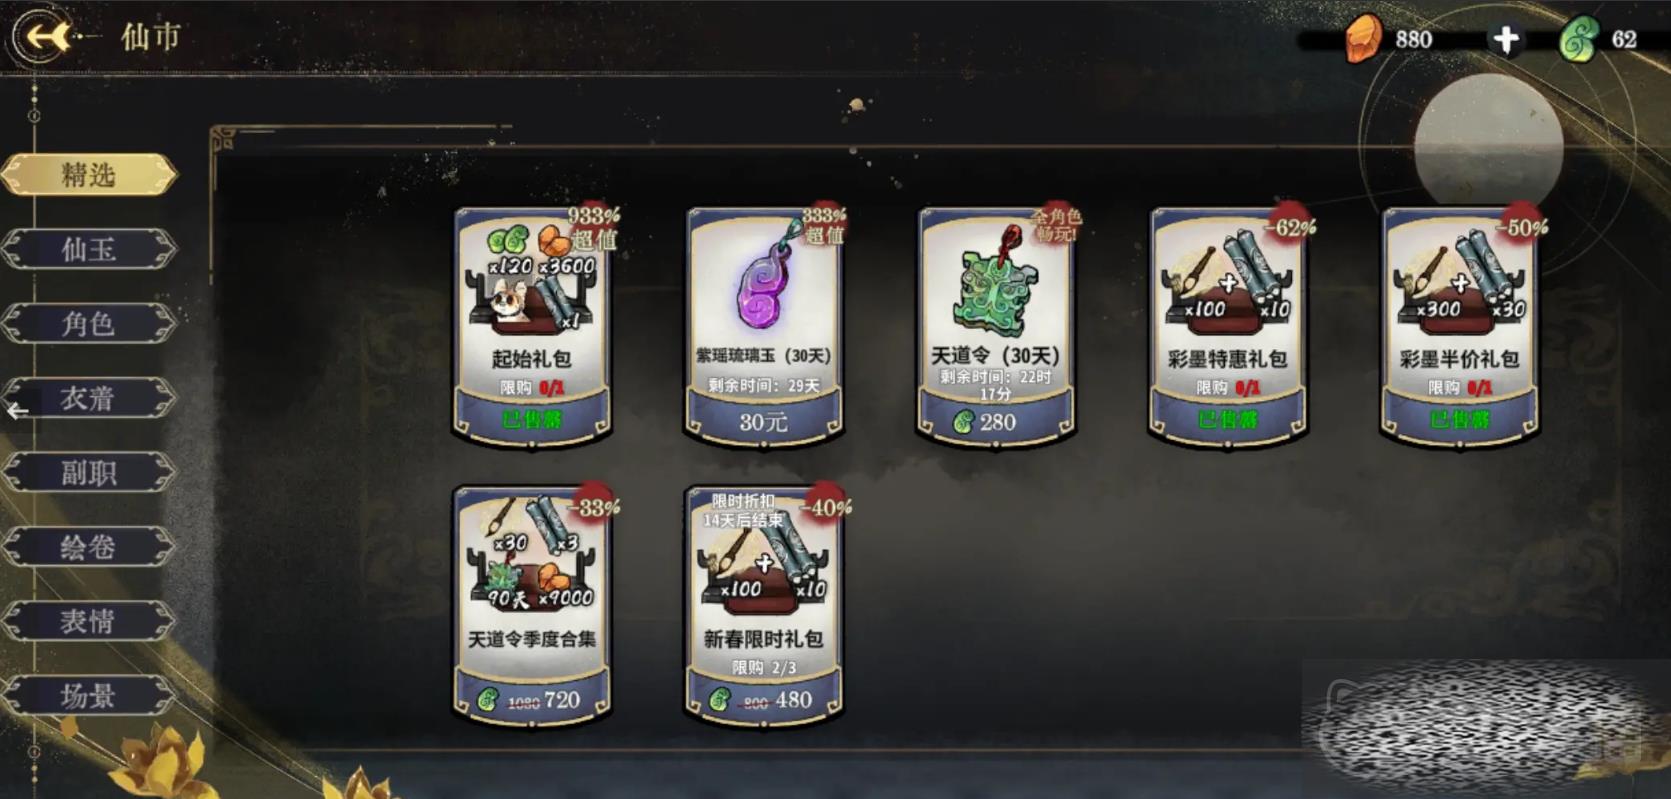This screenshot has height=799, width=1671.
Task: Tap the green jade currency icon
Action: point(1578,39)
